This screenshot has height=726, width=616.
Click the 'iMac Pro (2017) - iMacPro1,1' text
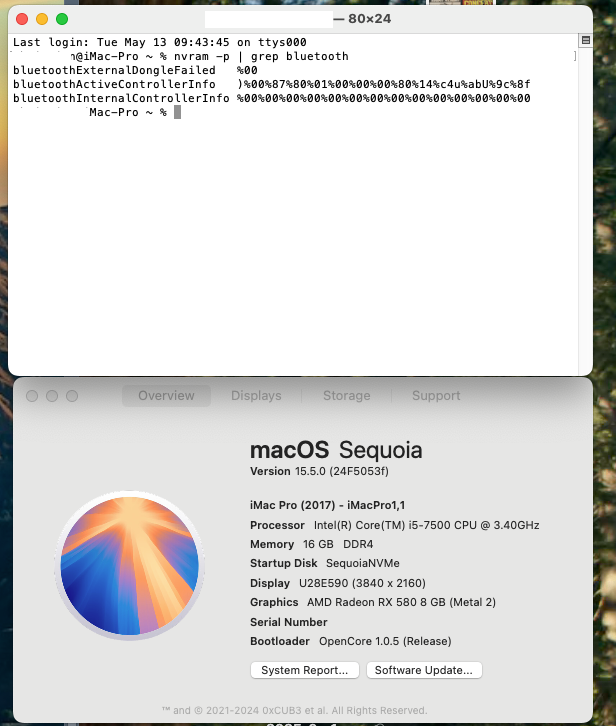(x=327, y=505)
